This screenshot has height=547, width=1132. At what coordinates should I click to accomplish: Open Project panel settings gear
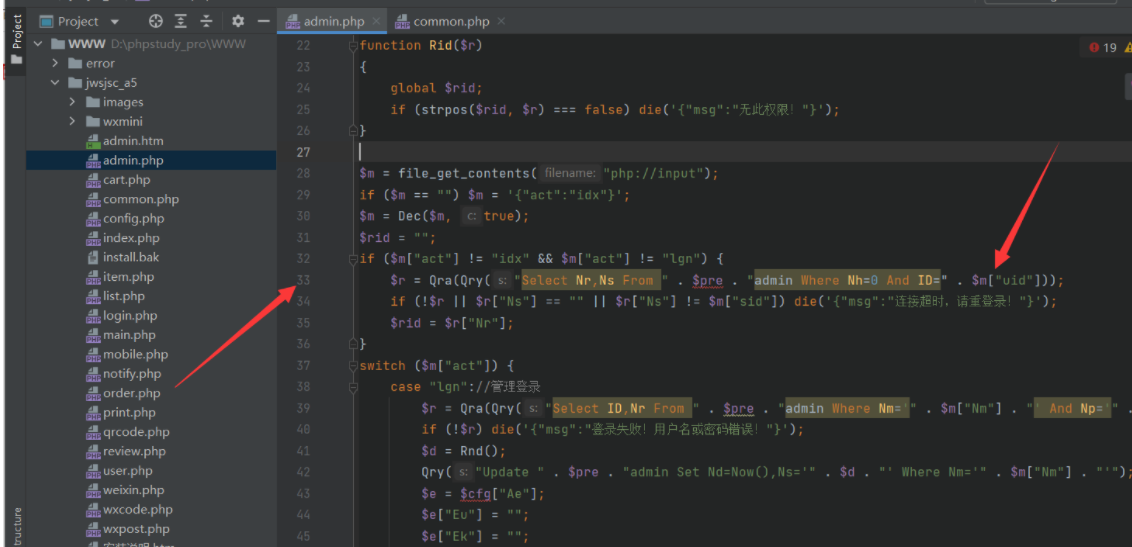pos(238,21)
